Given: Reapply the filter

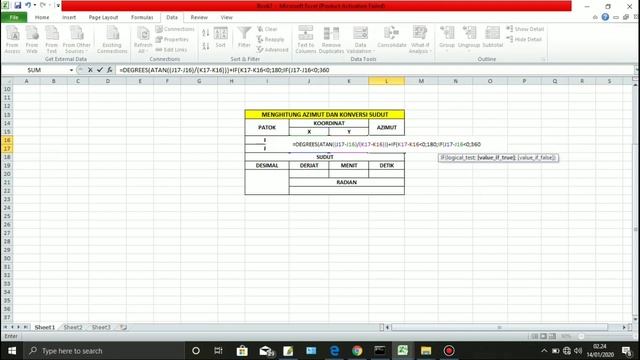Looking at the screenshot, I should tap(271, 39).
